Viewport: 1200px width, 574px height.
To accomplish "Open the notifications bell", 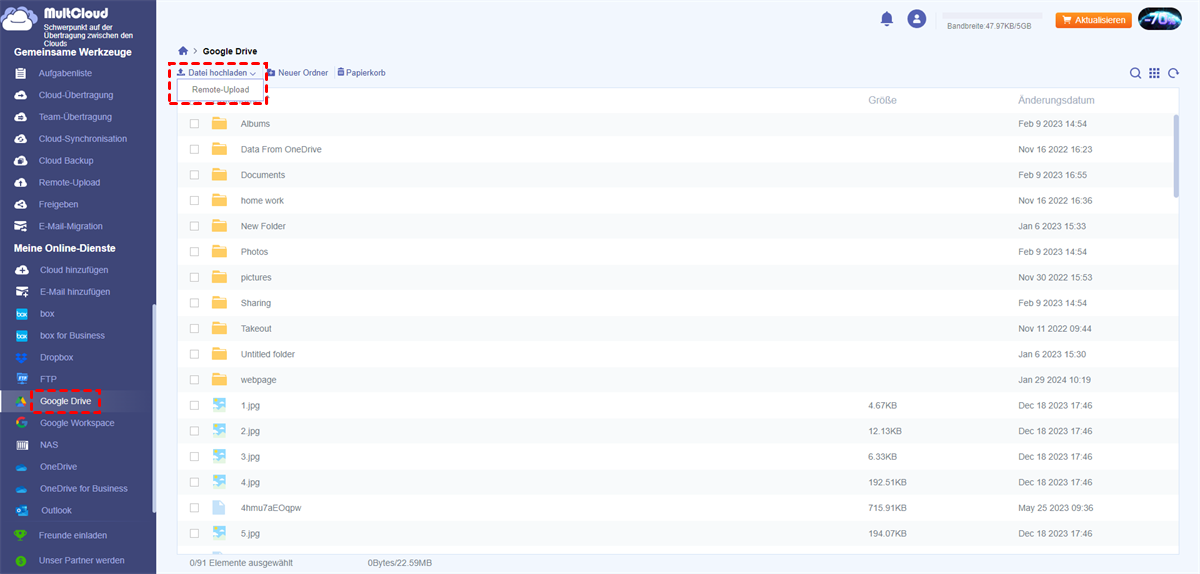I will [x=886, y=19].
